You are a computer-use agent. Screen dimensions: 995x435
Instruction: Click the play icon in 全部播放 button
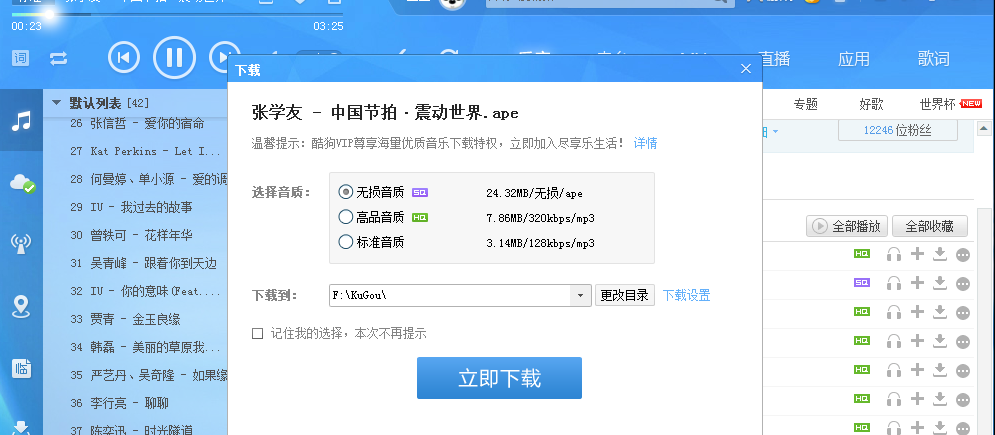point(820,226)
